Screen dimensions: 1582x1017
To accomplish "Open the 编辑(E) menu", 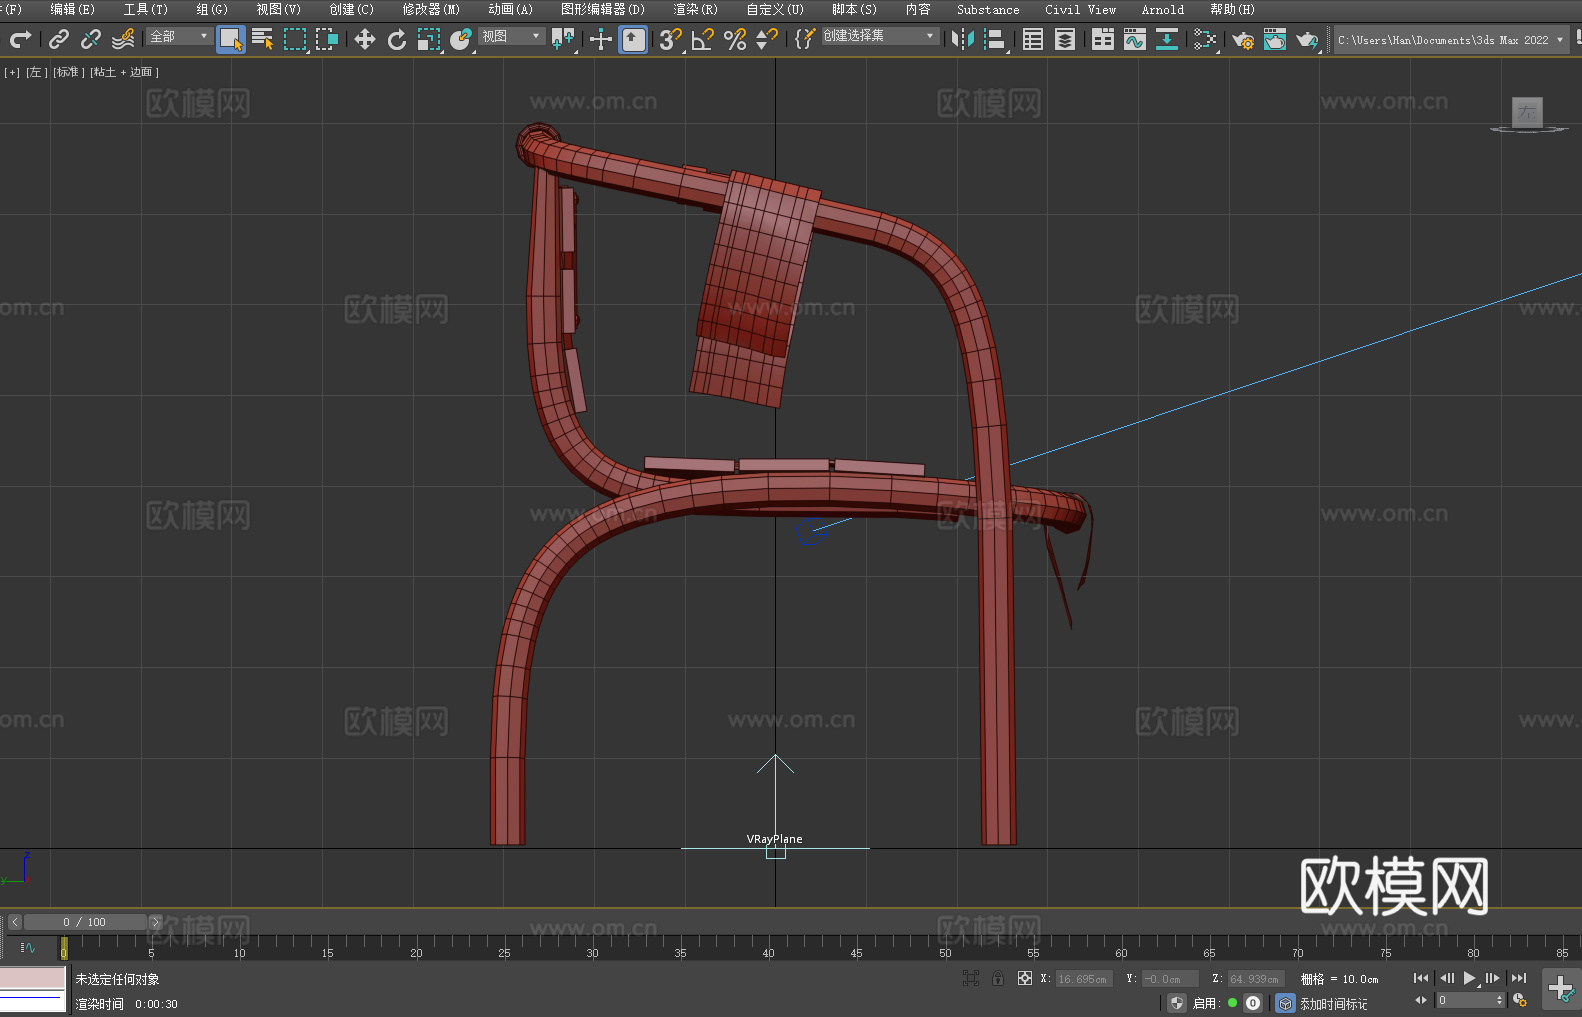I will [73, 9].
